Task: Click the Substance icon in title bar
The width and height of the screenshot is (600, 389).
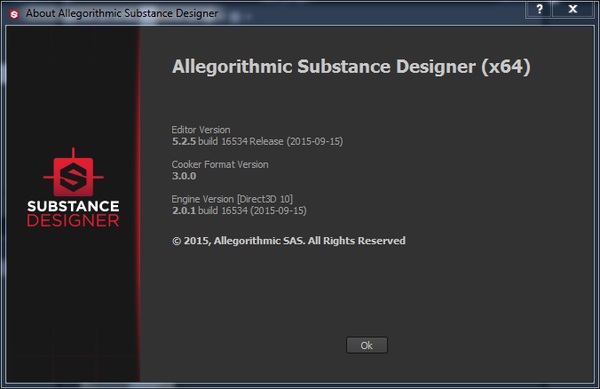Action: tap(15, 14)
